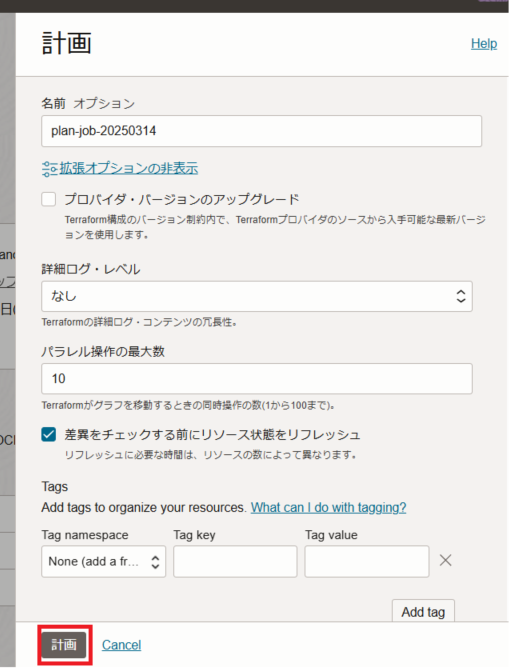The width and height of the screenshot is (517, 672).
Task: Click the arrows icon in Tag namespace field
Action: tap(155, 561)
